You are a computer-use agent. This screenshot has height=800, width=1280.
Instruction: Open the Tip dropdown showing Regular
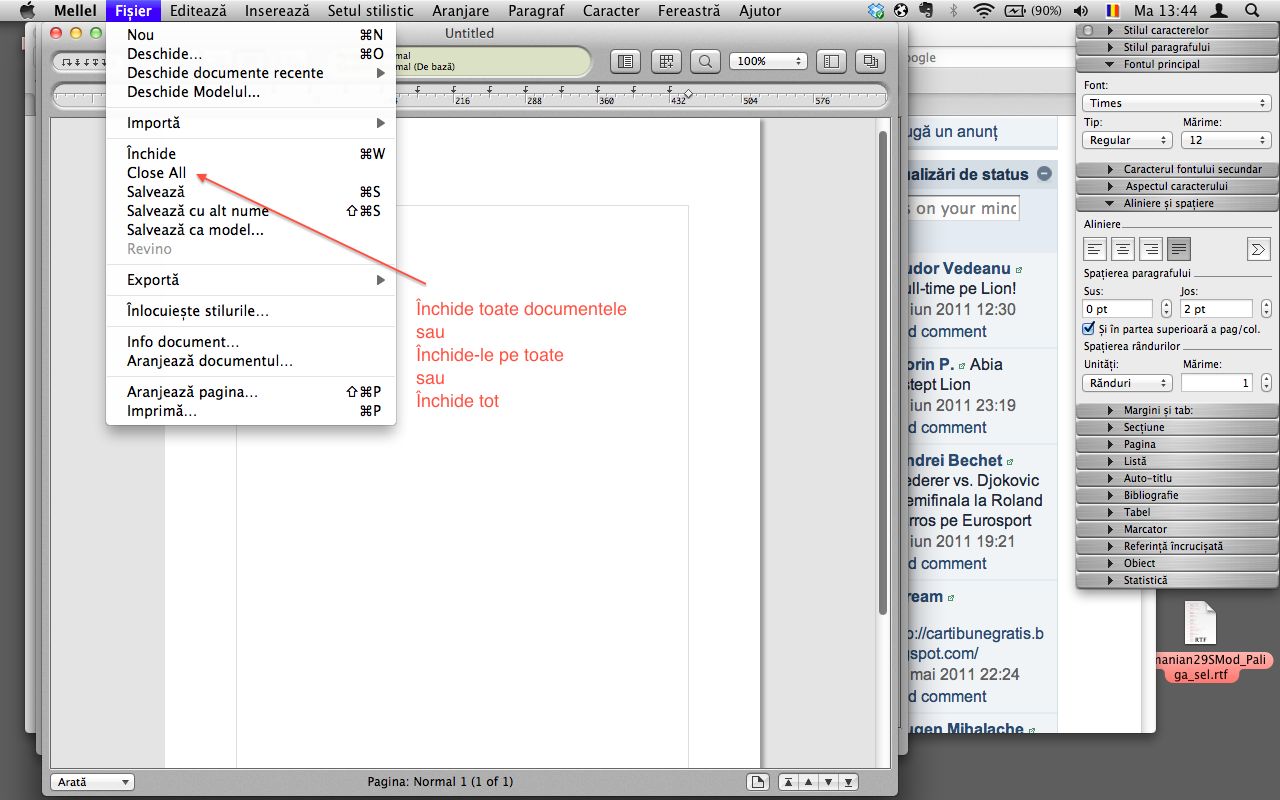coord(1128,140)
